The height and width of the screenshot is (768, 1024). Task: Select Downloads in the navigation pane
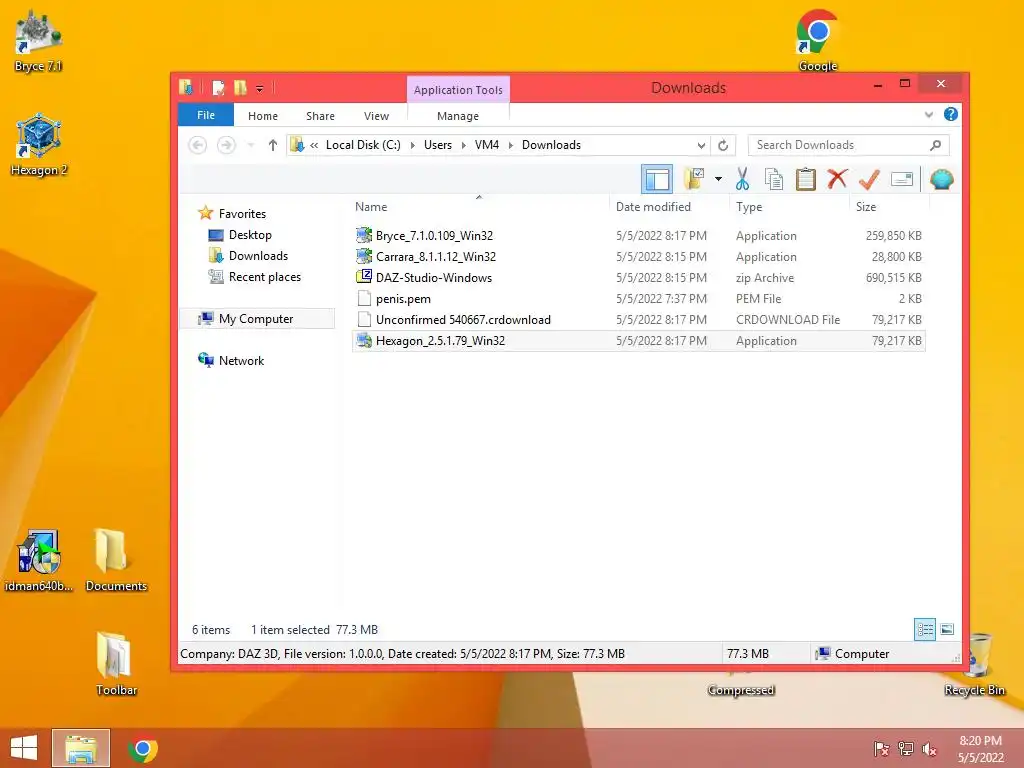pos(258,255)
